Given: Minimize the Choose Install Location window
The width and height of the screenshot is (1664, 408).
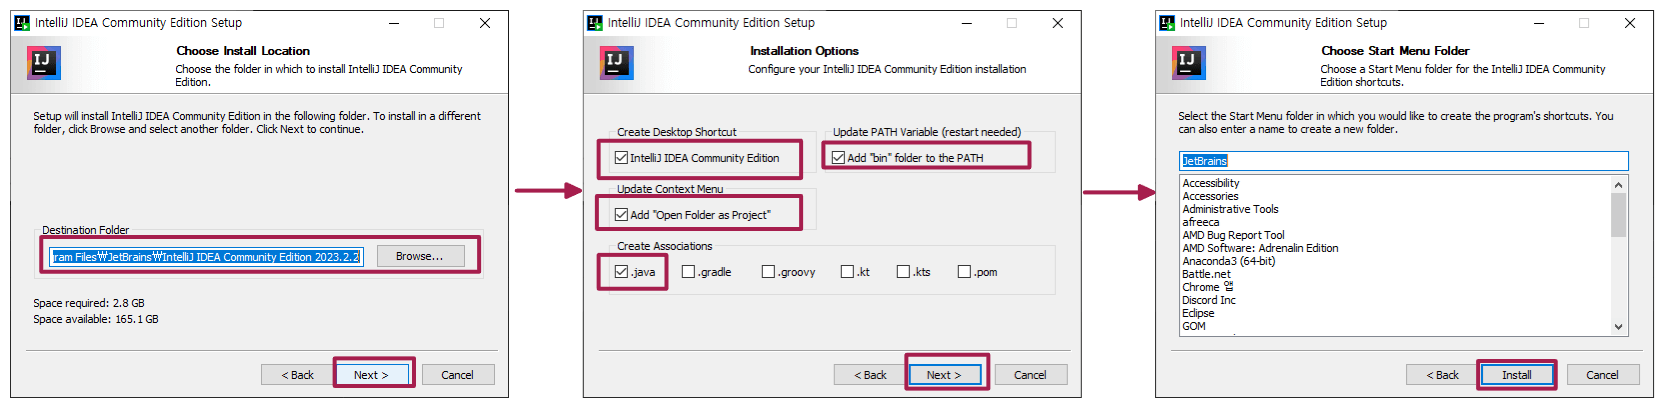Looking at the screenshot, I should coord(394,23).
